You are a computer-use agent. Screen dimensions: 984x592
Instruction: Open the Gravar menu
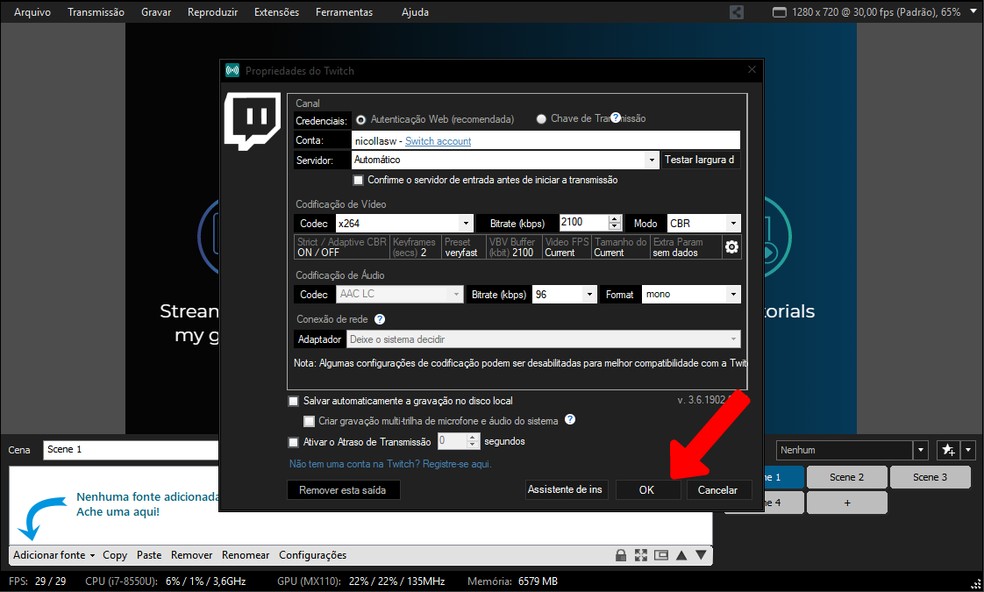pyautogui.click(x=156, y=12)
